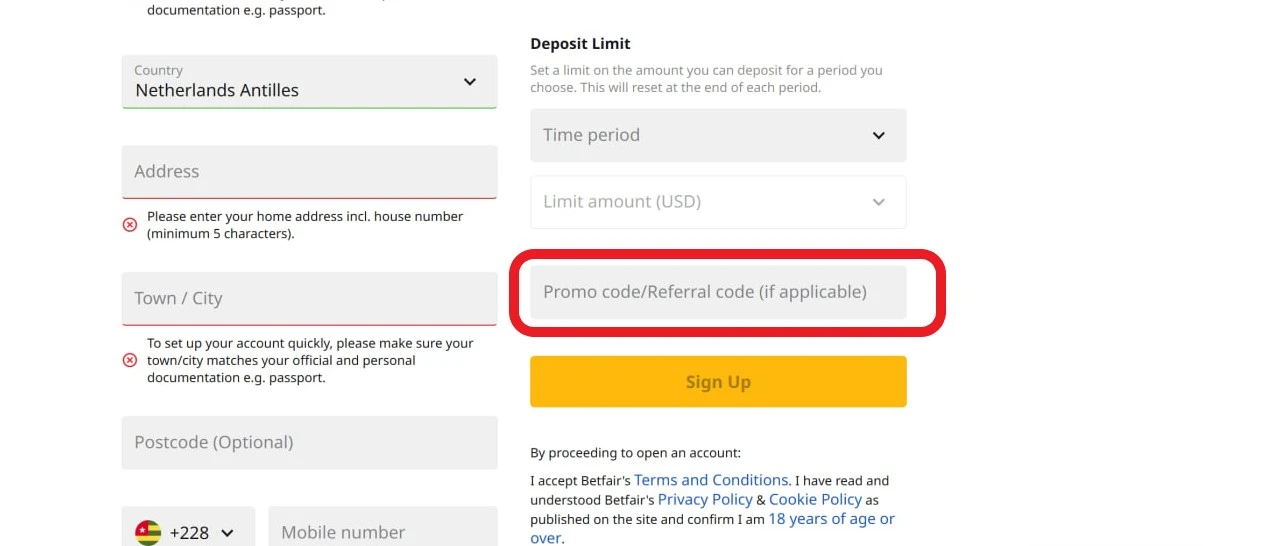Click the Postcode (Optional) field
Screen dimensions: 1270x546
click(x=309, y=442)
